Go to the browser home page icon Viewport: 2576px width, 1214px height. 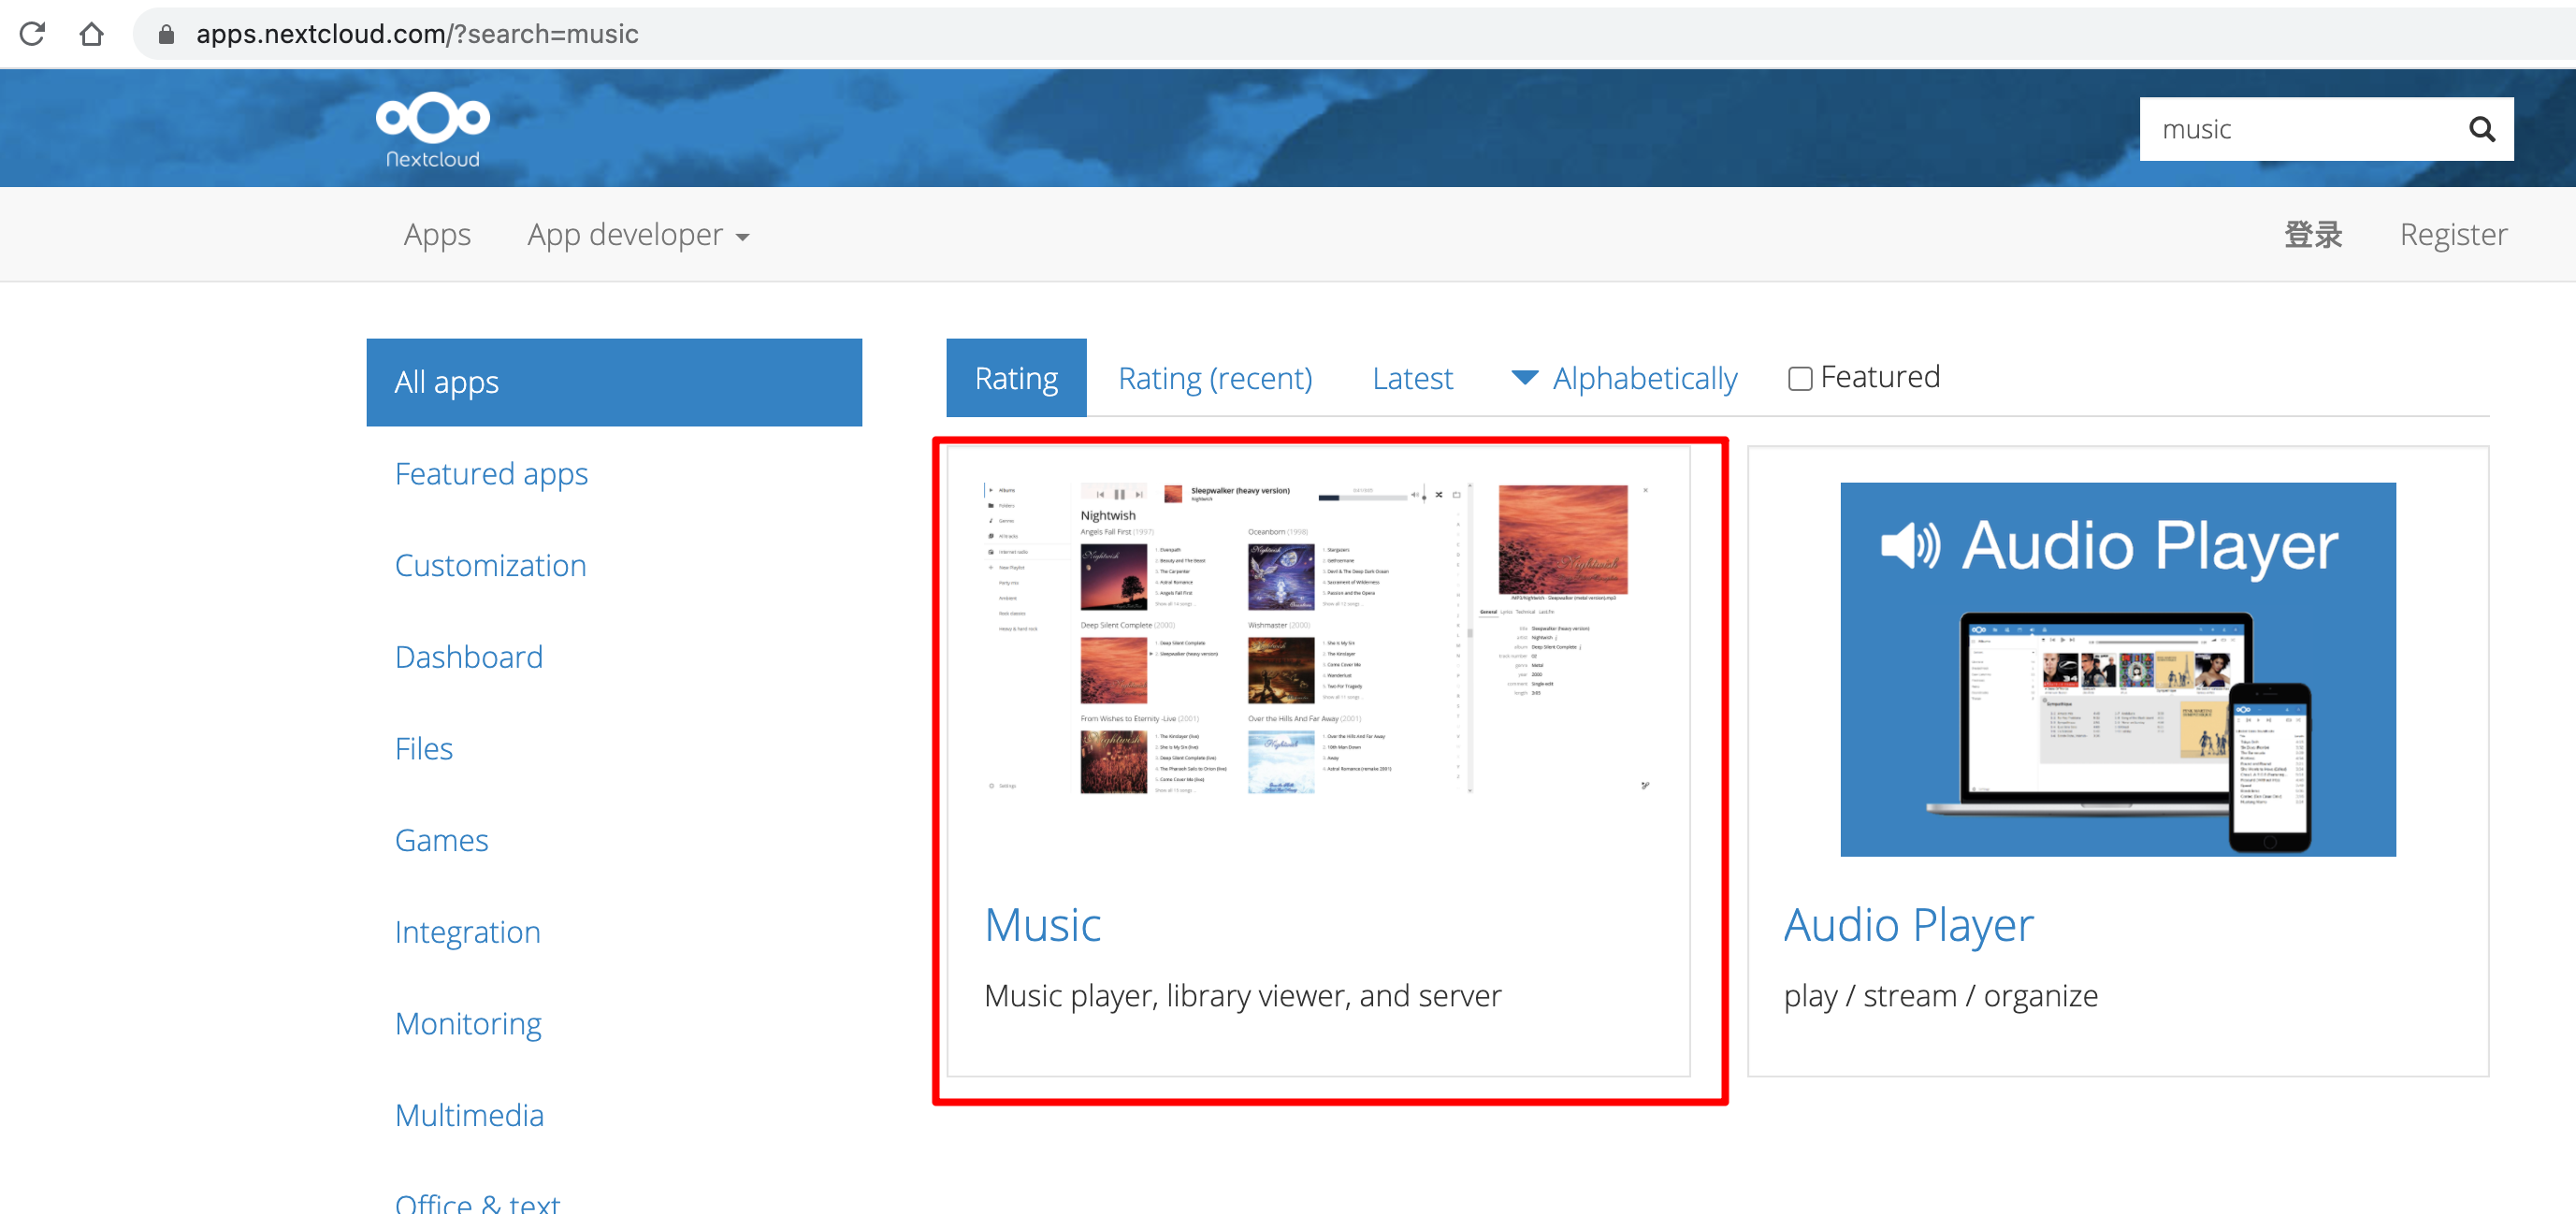[91, 34]
